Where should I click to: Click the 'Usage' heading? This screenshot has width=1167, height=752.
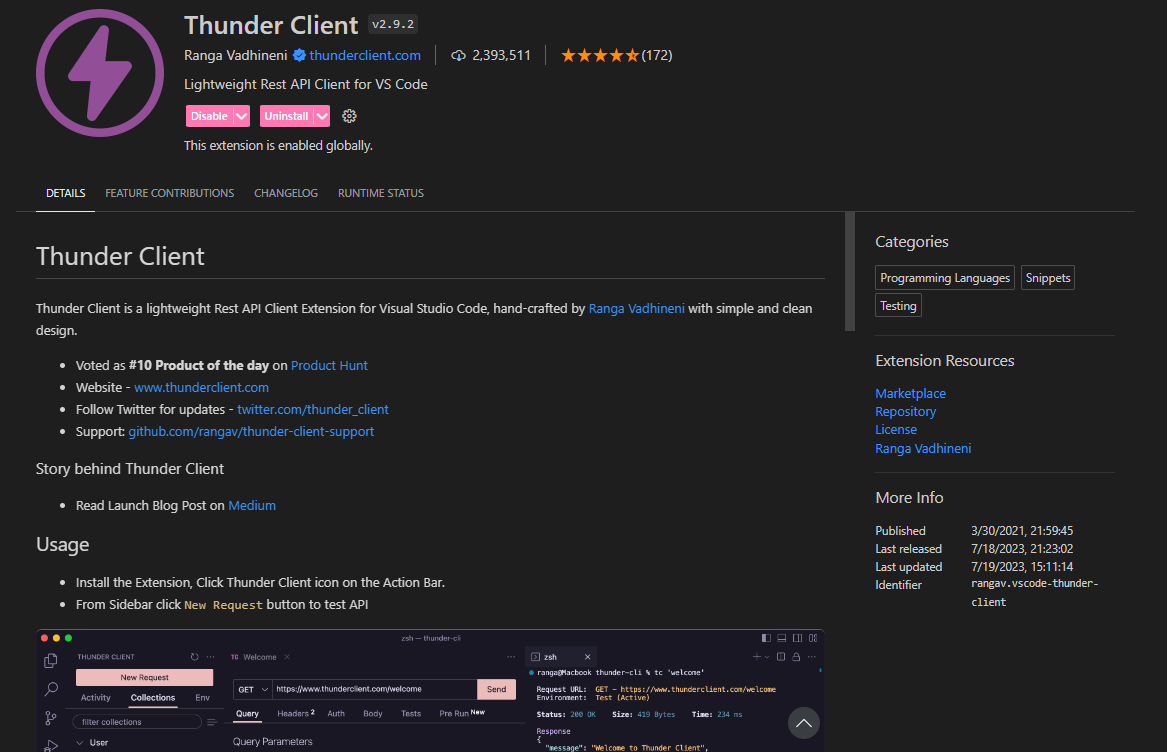(63, 544)
